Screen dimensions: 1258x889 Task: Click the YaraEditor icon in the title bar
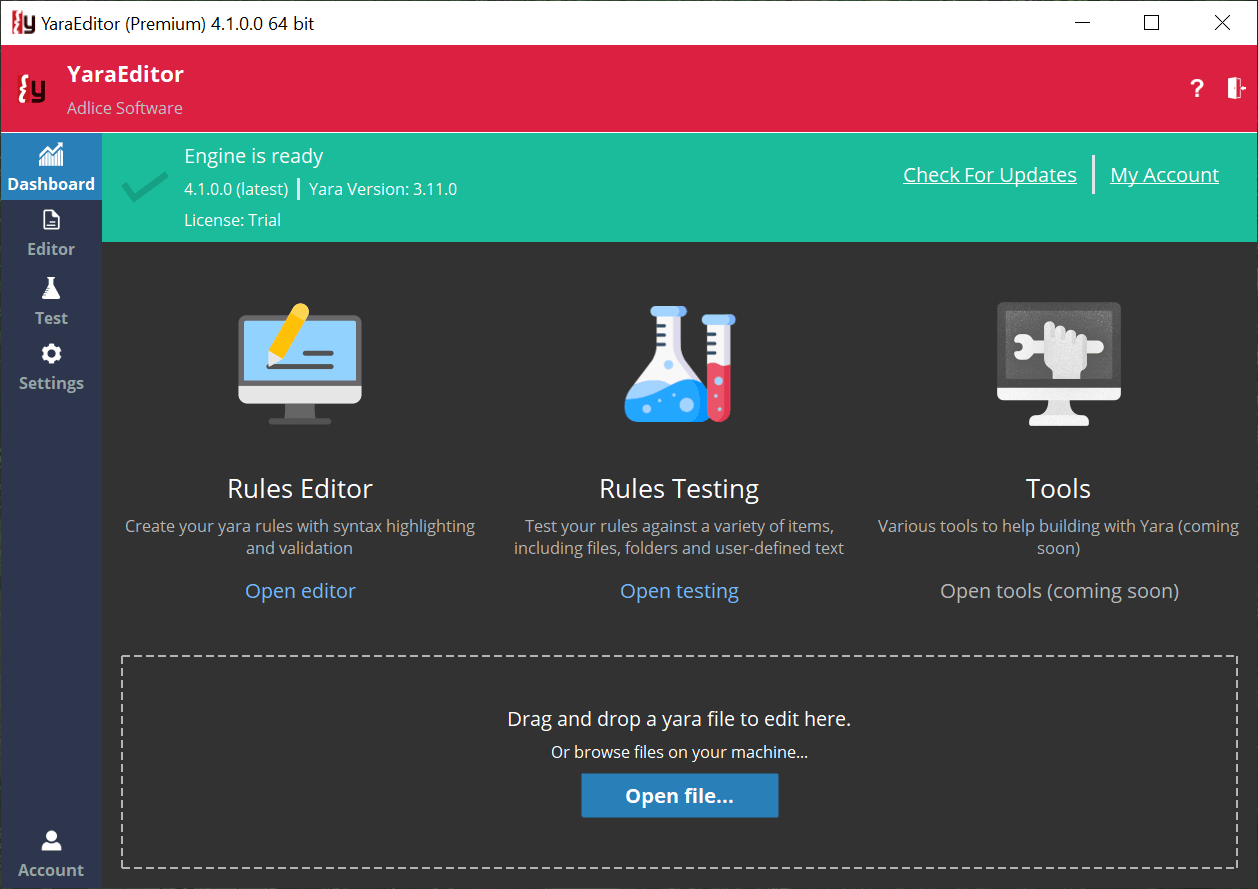point(23,22)
